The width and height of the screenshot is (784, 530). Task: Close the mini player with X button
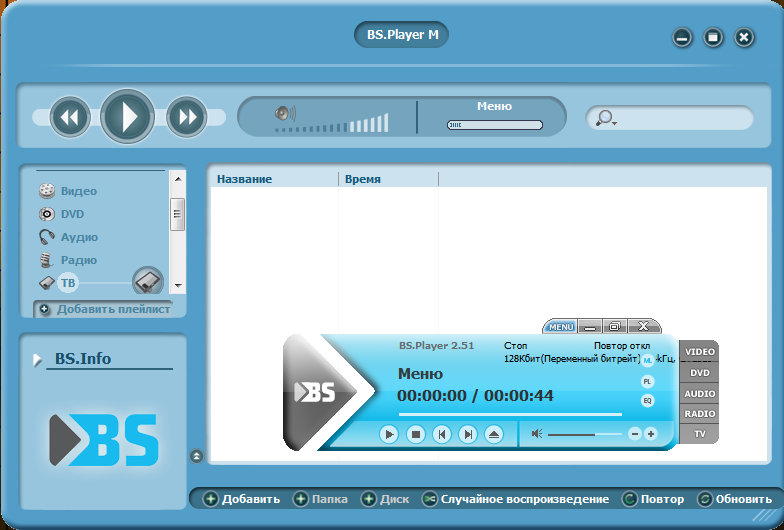coord(644,326)
